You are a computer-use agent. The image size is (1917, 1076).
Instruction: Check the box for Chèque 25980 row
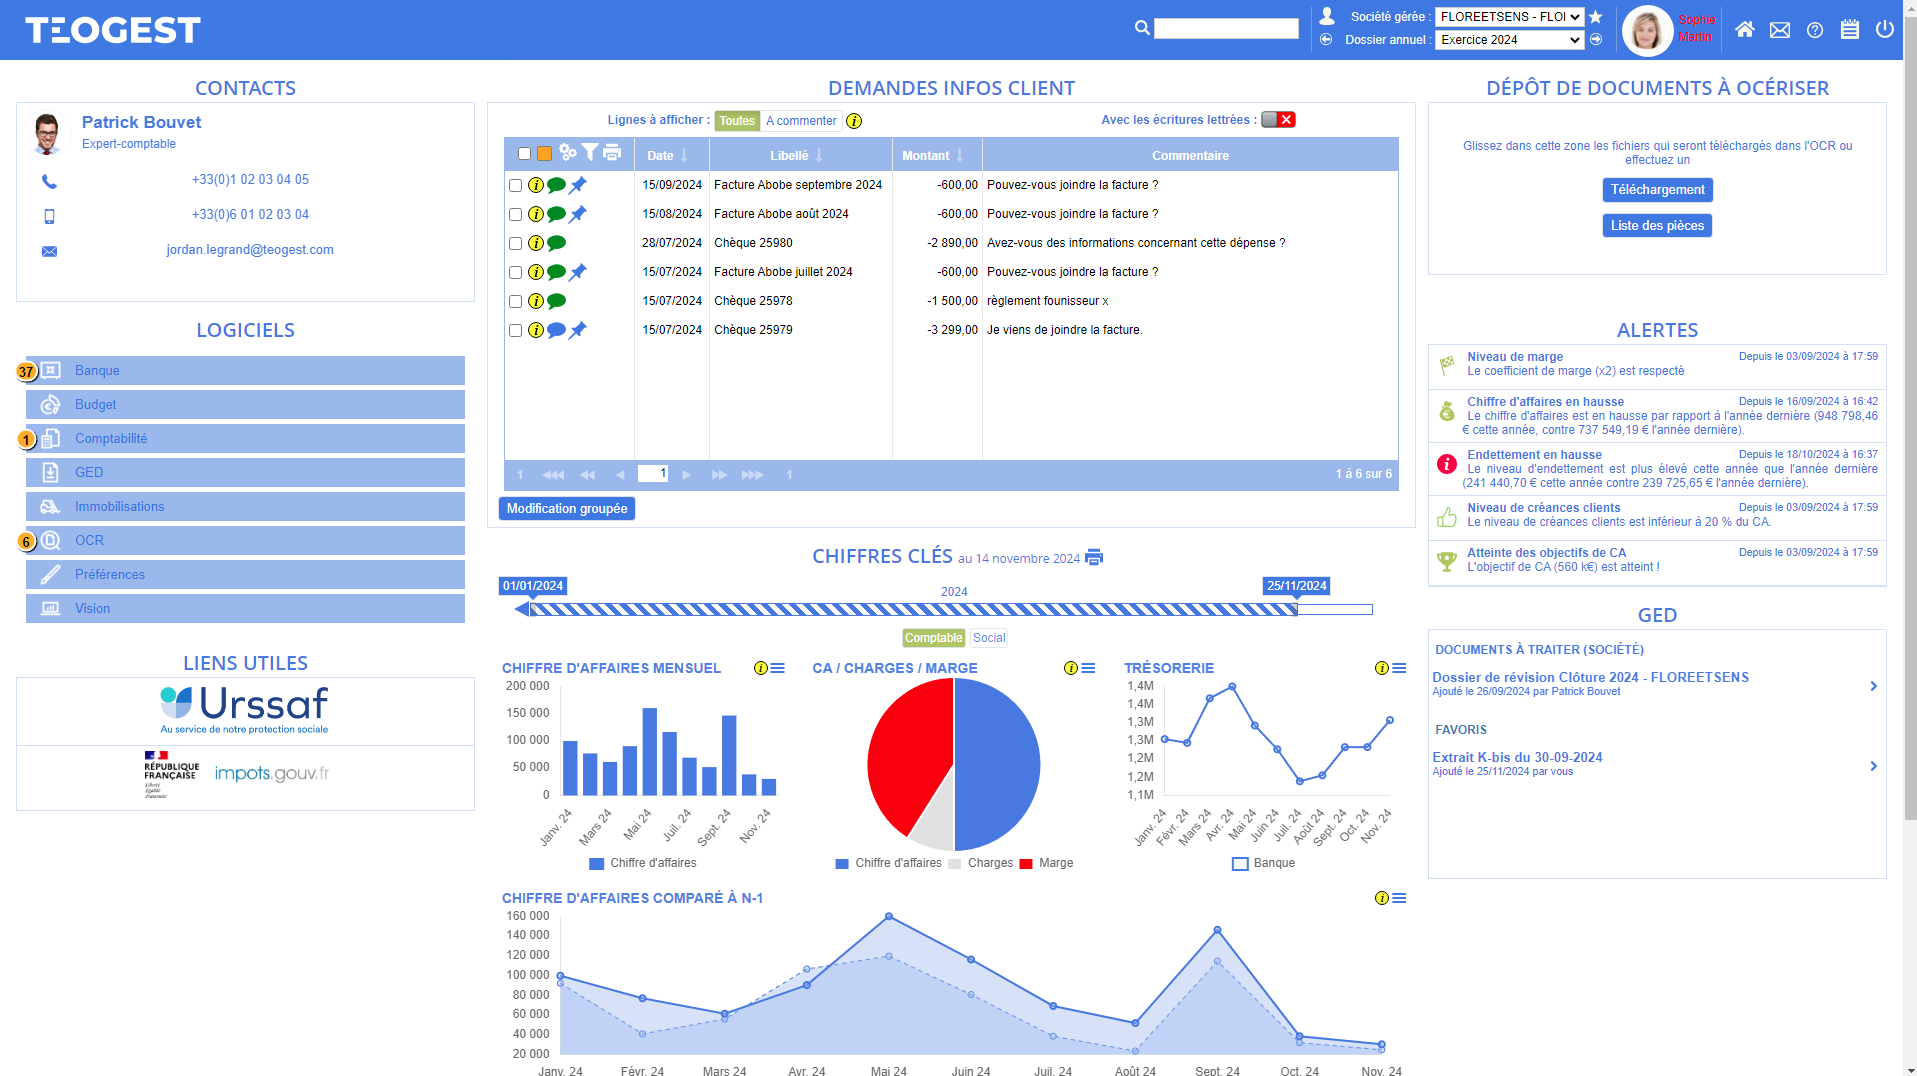coord(515,244)
